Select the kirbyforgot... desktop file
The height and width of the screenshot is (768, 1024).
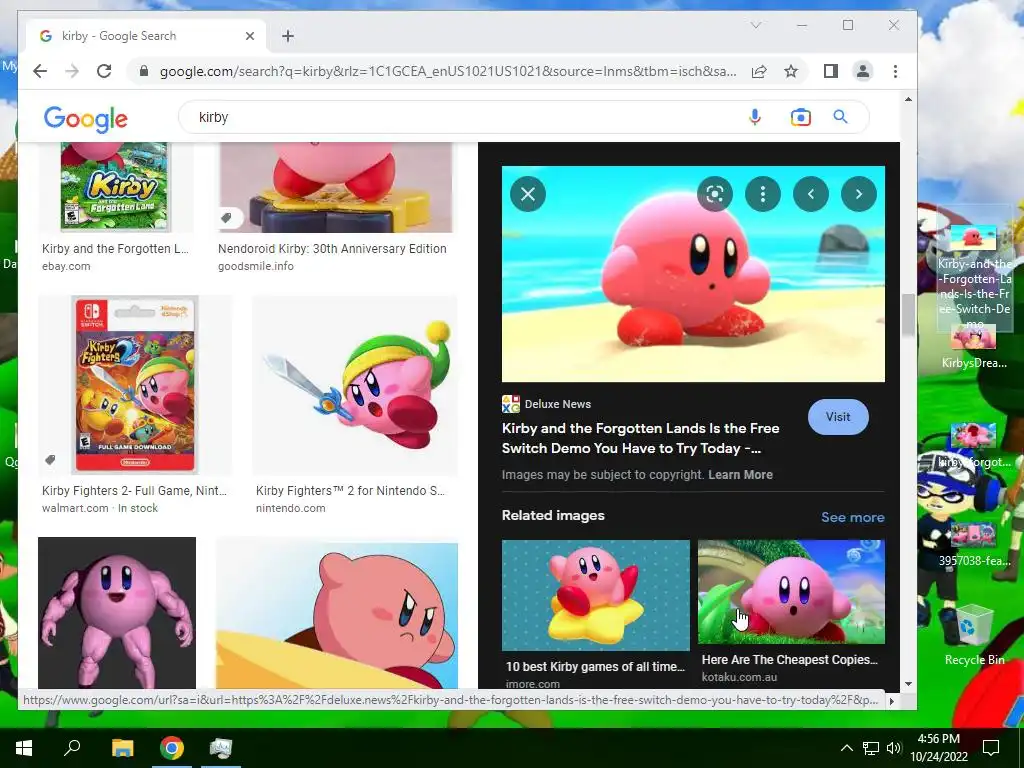974,445
